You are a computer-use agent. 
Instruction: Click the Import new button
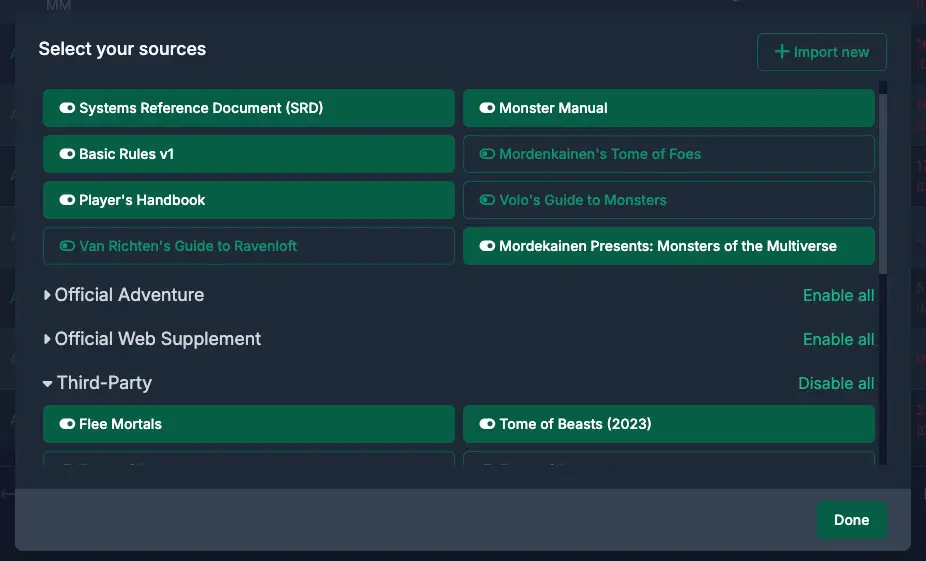click(821, 52)
